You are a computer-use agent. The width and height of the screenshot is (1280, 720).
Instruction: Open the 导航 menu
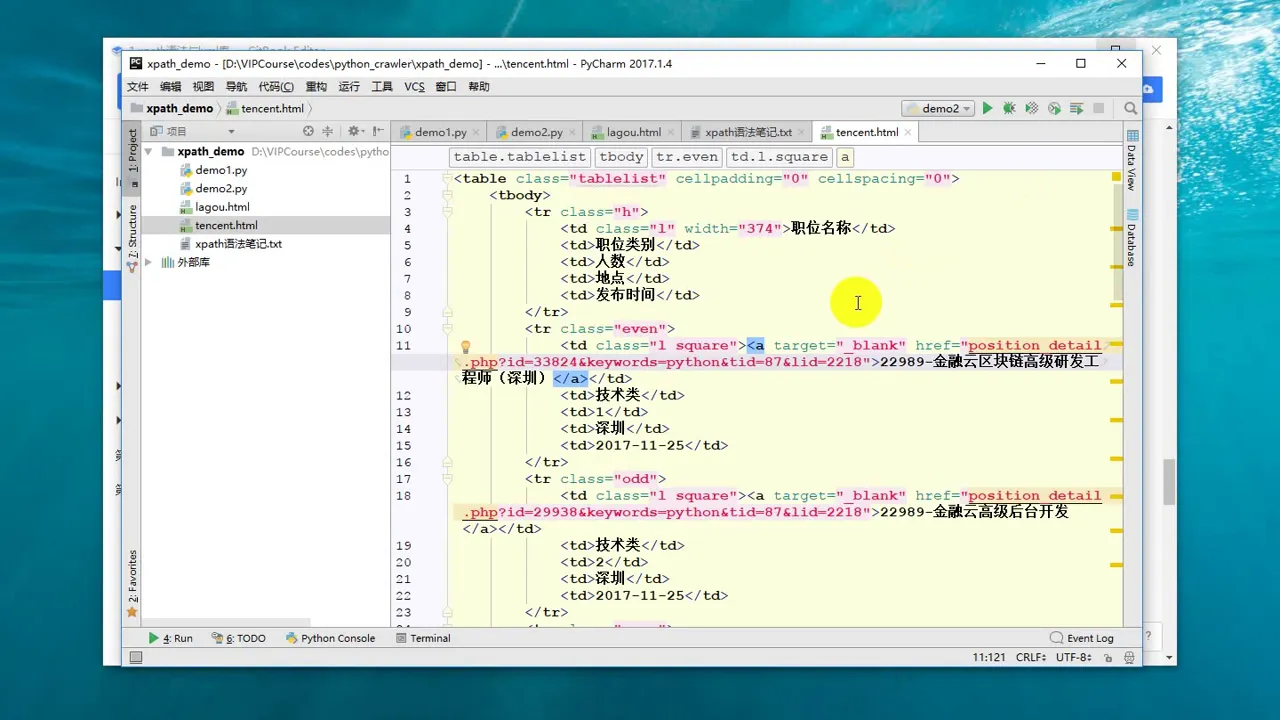(x=236, y=87)
